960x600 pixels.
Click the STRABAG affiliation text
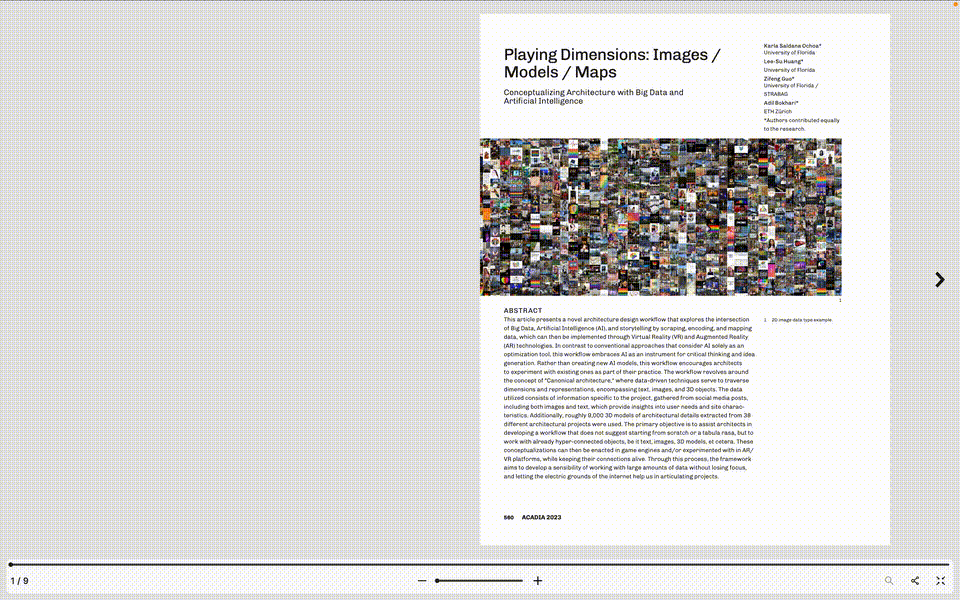tap(775, 94)
